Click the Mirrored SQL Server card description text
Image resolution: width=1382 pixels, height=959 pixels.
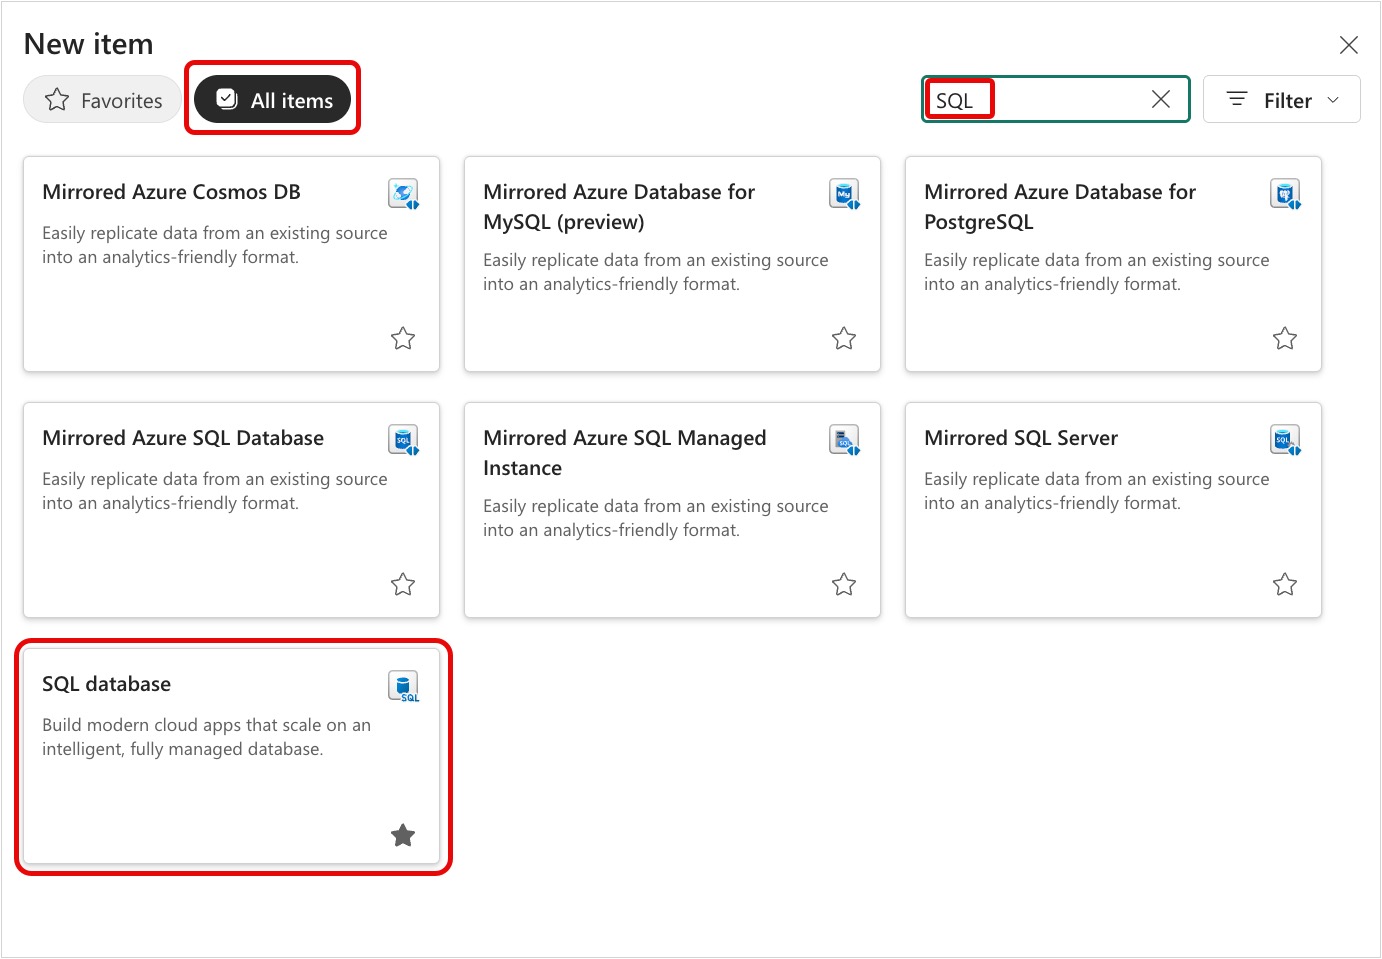(1096, 491)
